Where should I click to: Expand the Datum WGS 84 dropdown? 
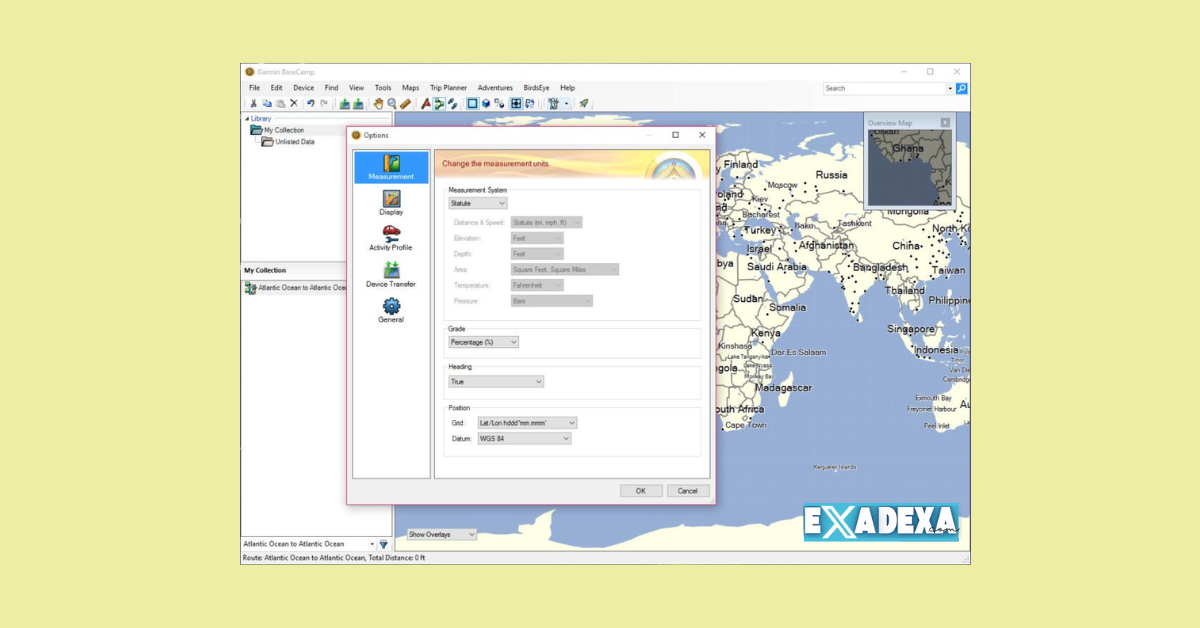click(524, 438)
